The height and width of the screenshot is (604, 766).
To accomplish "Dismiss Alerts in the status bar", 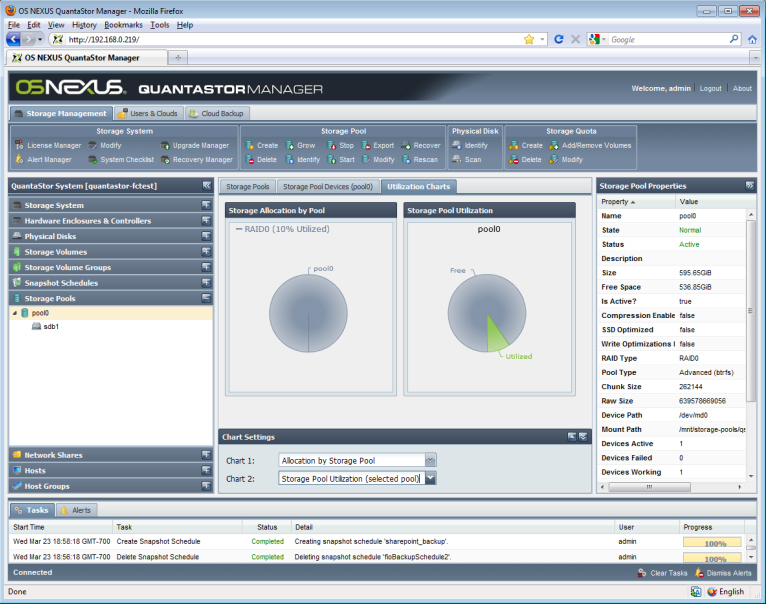I will 723,573.
